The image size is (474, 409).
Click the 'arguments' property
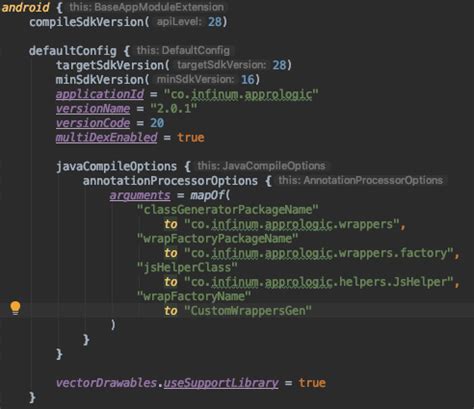[x=140, y=195]
